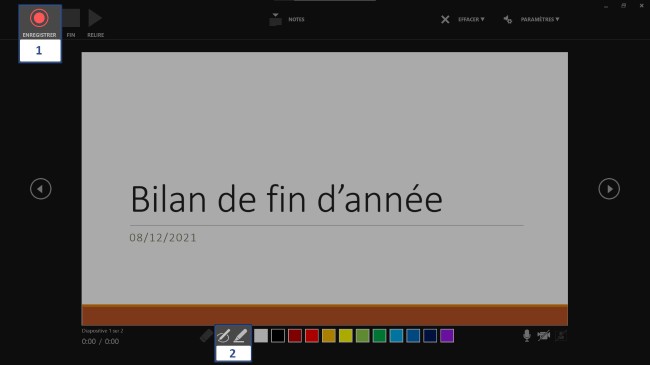
Task: Pick the purple ink color
Action: pos(447,336)
